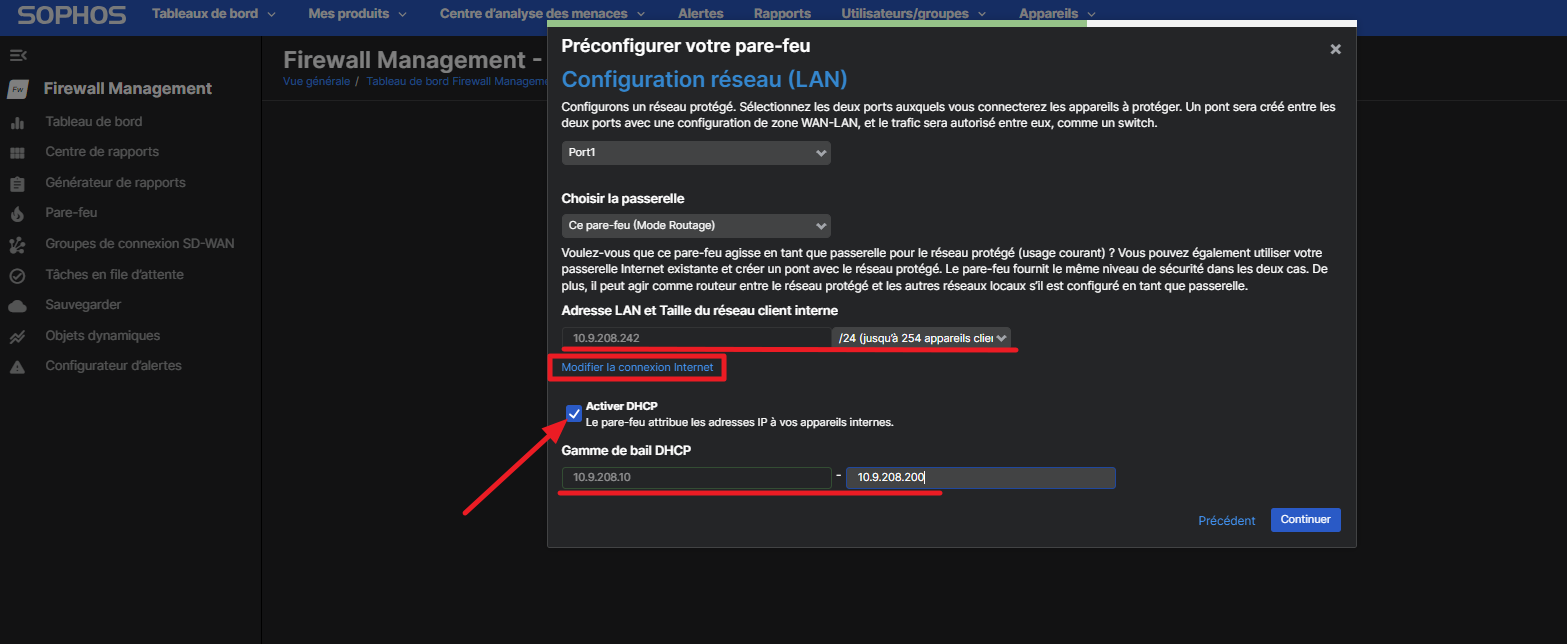Expand the Tableaux de bord menu
Viewport: 1567px width, 644px height.
[214, 14]
